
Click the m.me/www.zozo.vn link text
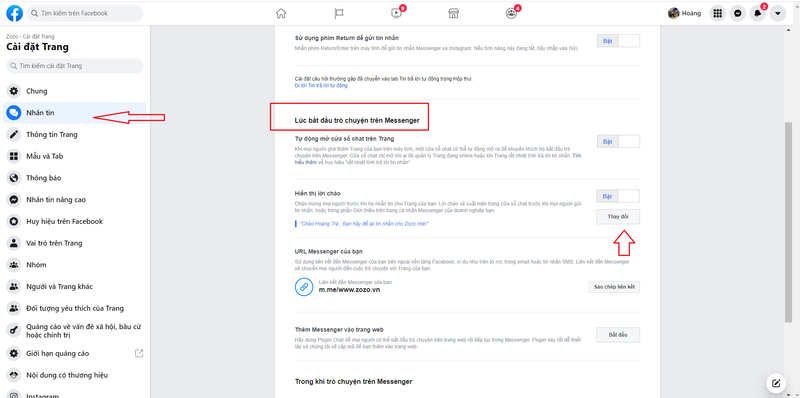(x=349, y=290)
